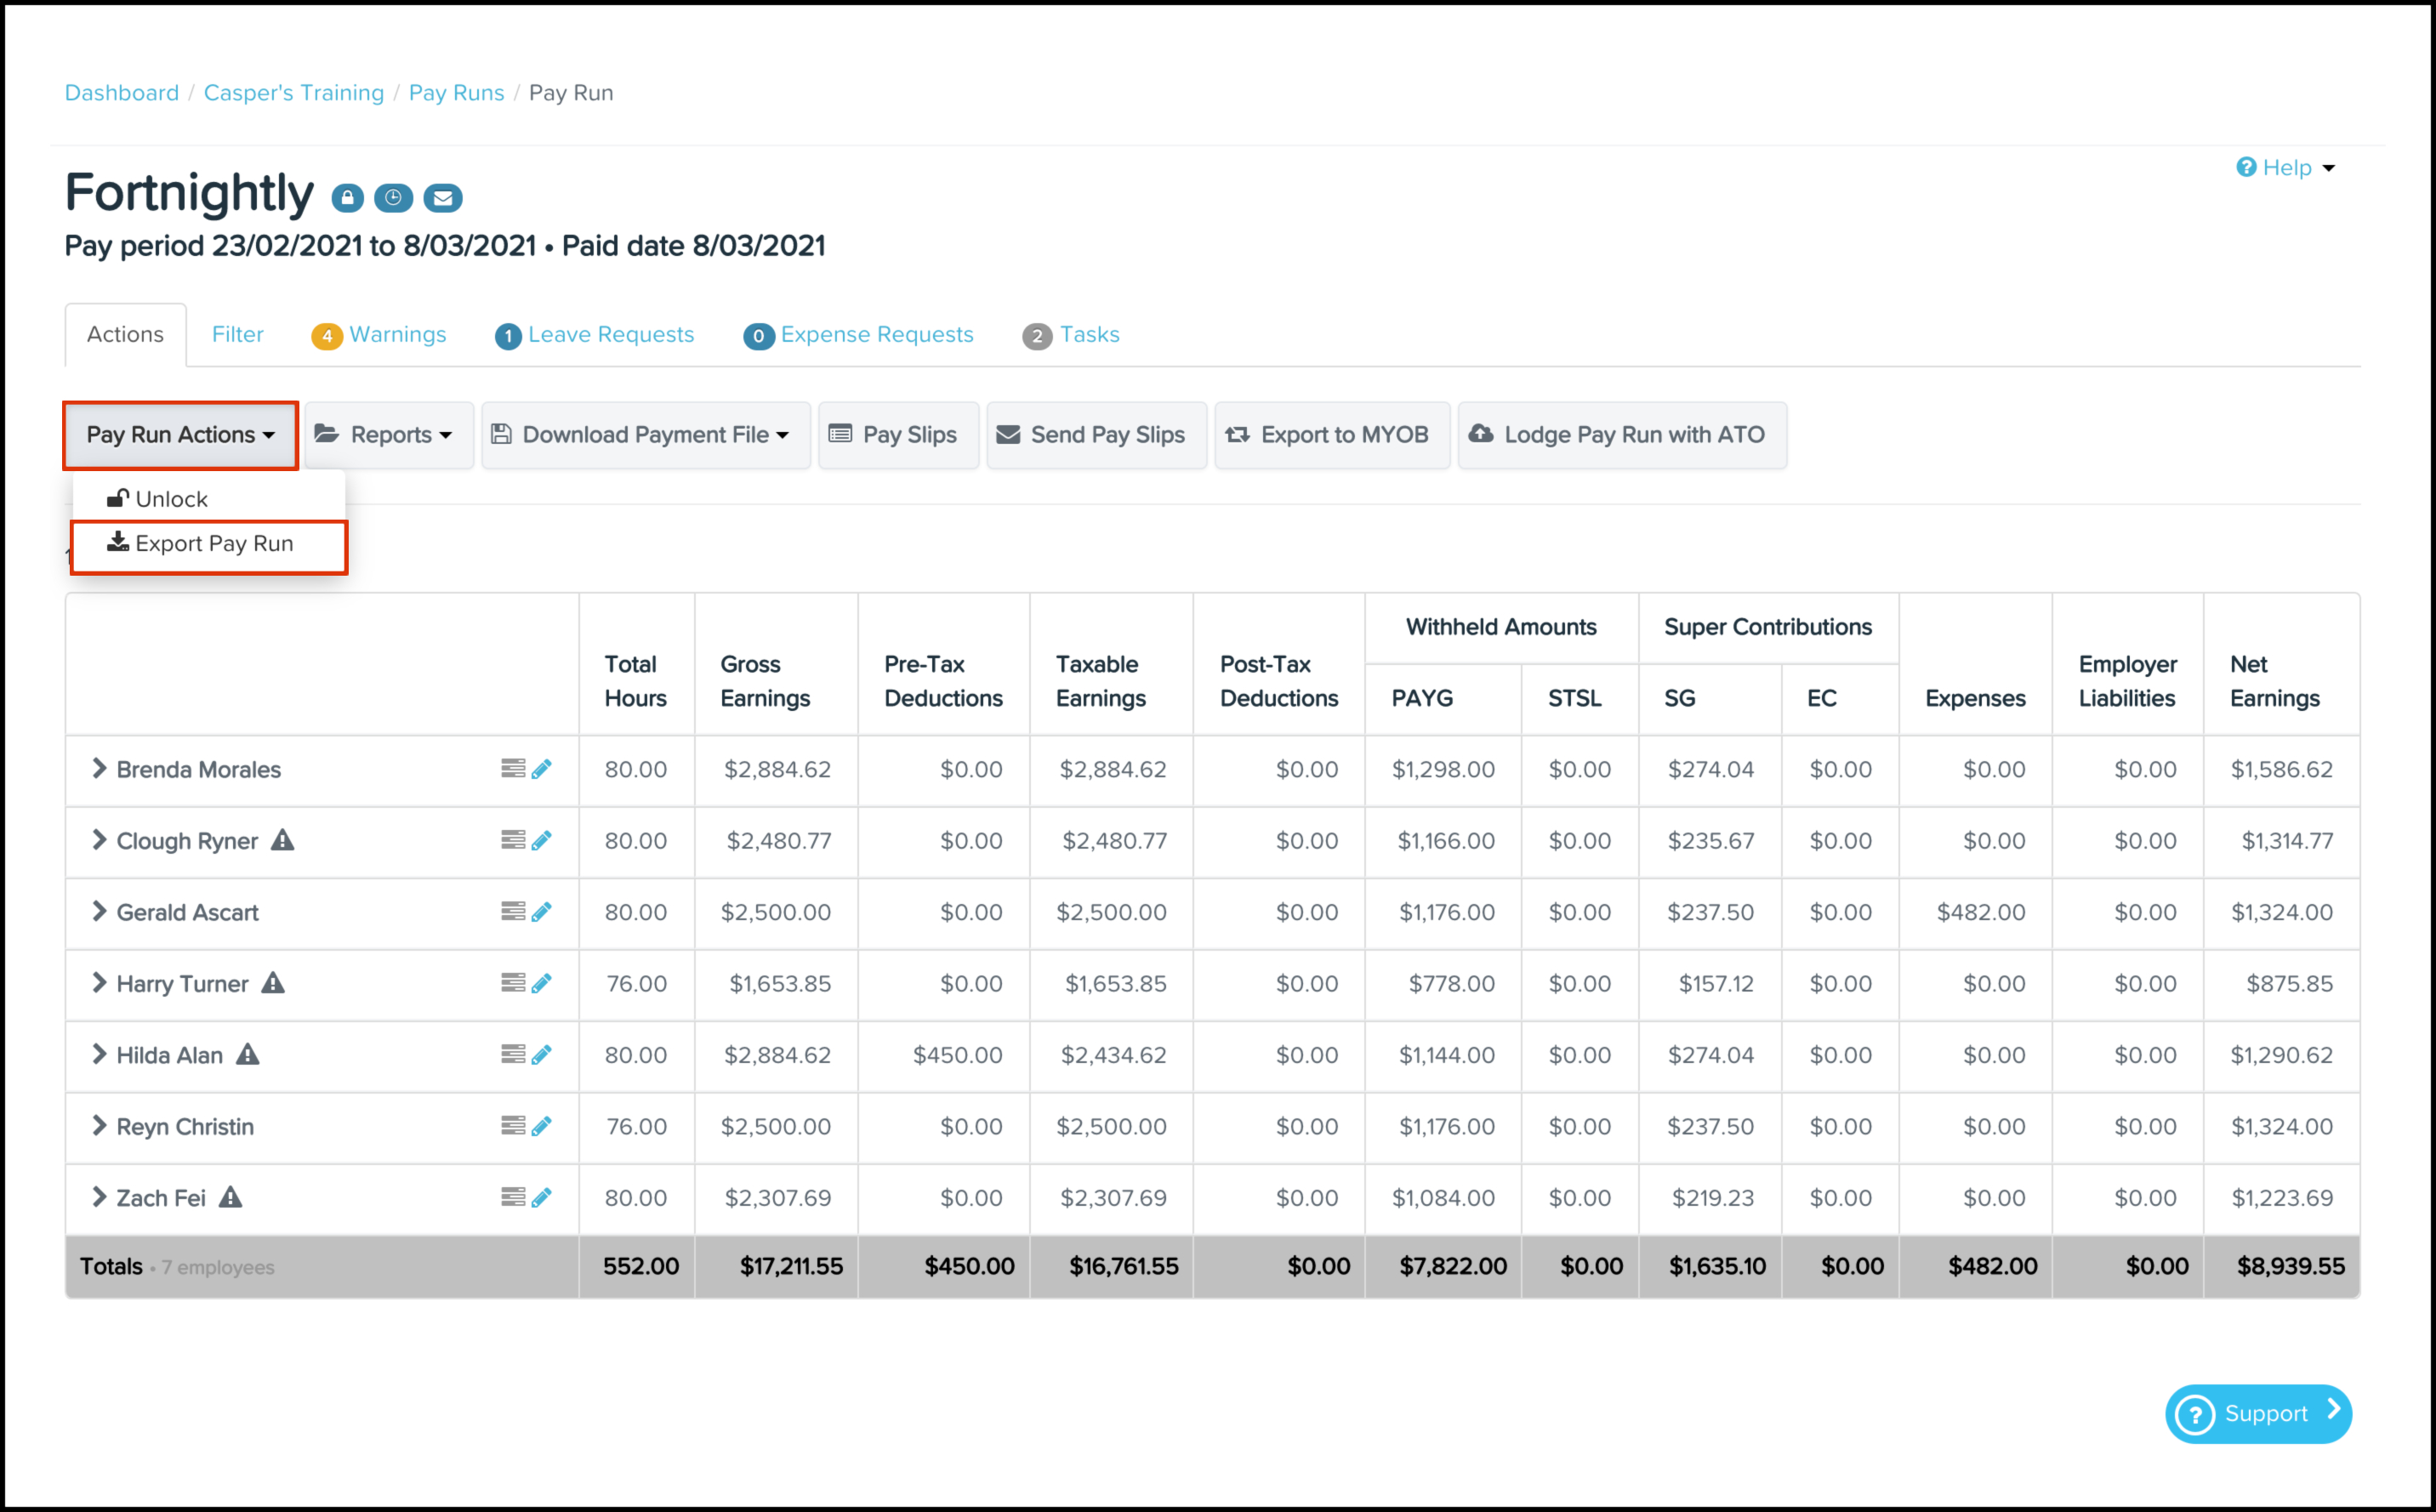Open the Help menu
The width and height of the screenshot is (2436, 1512).
click(x=2286, y=167)
